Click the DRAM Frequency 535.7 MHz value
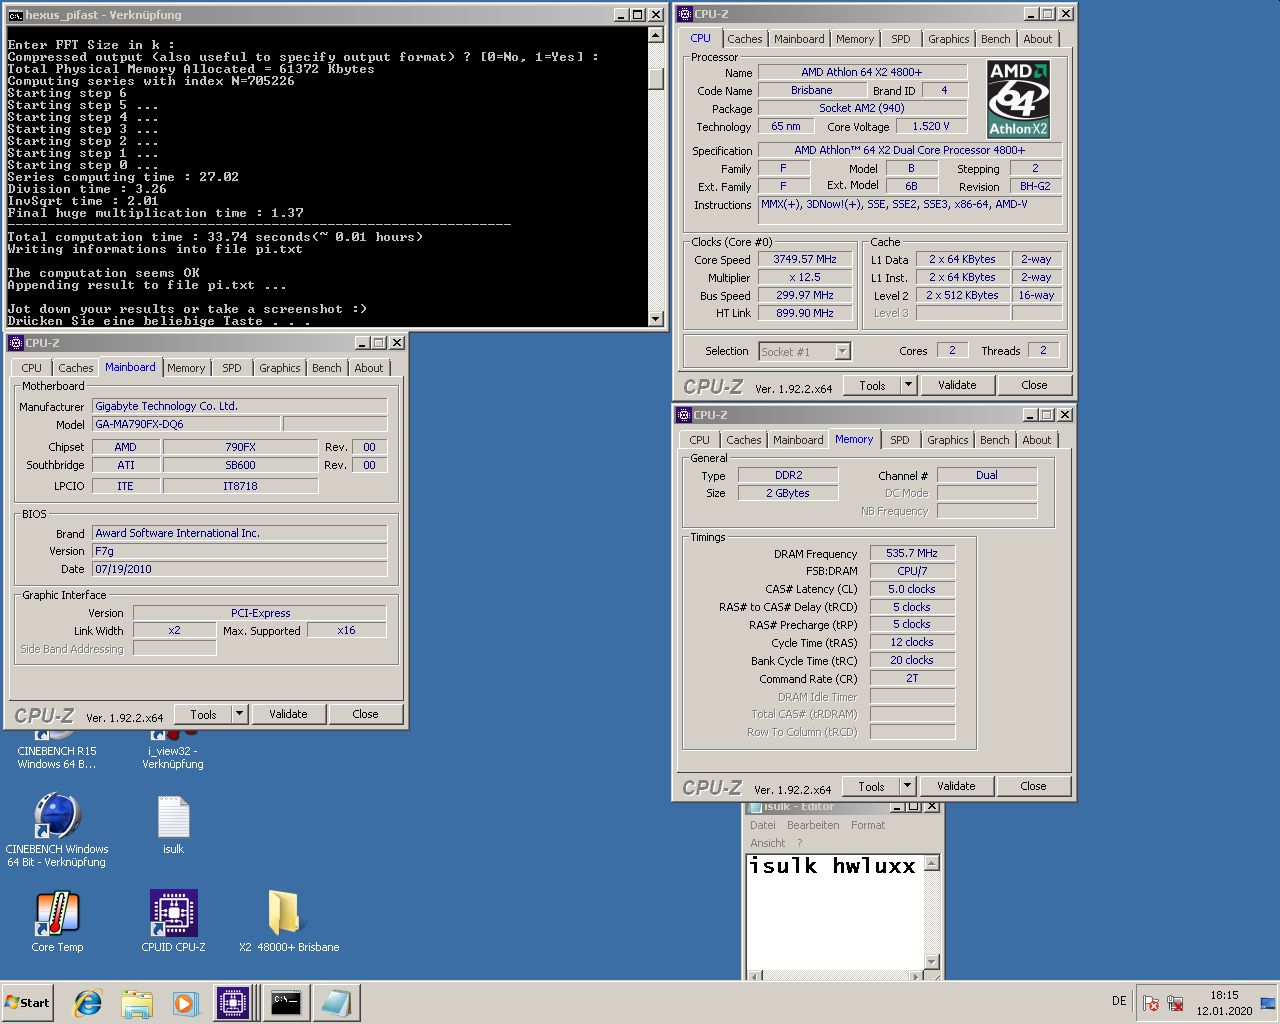This screenshot has width=1280, height=1024. pyautogui.click(x=912, y=553)
